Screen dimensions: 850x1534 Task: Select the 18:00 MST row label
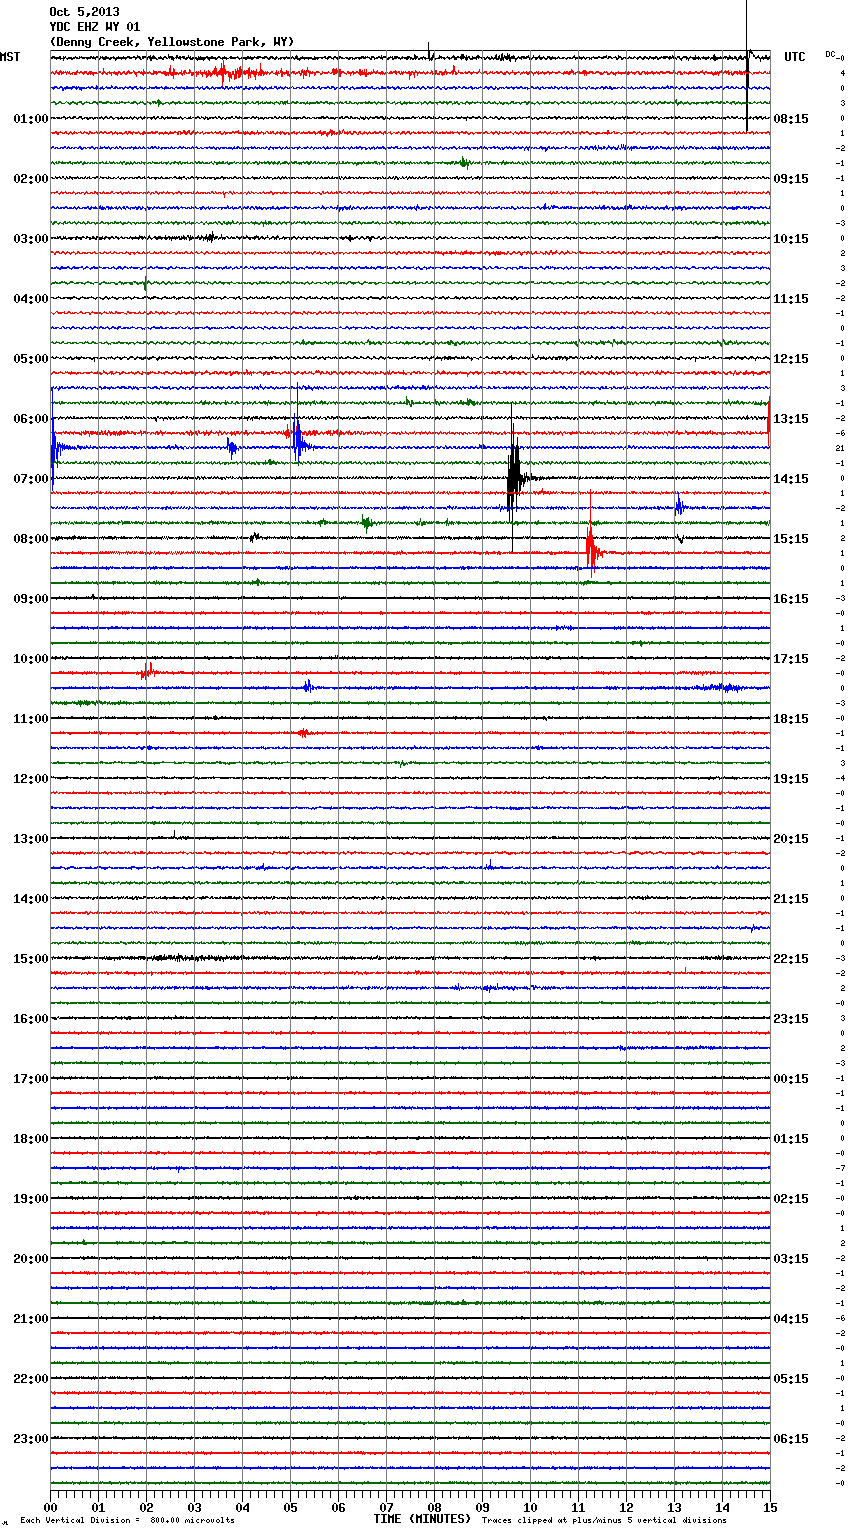[x=31, y=1139]
